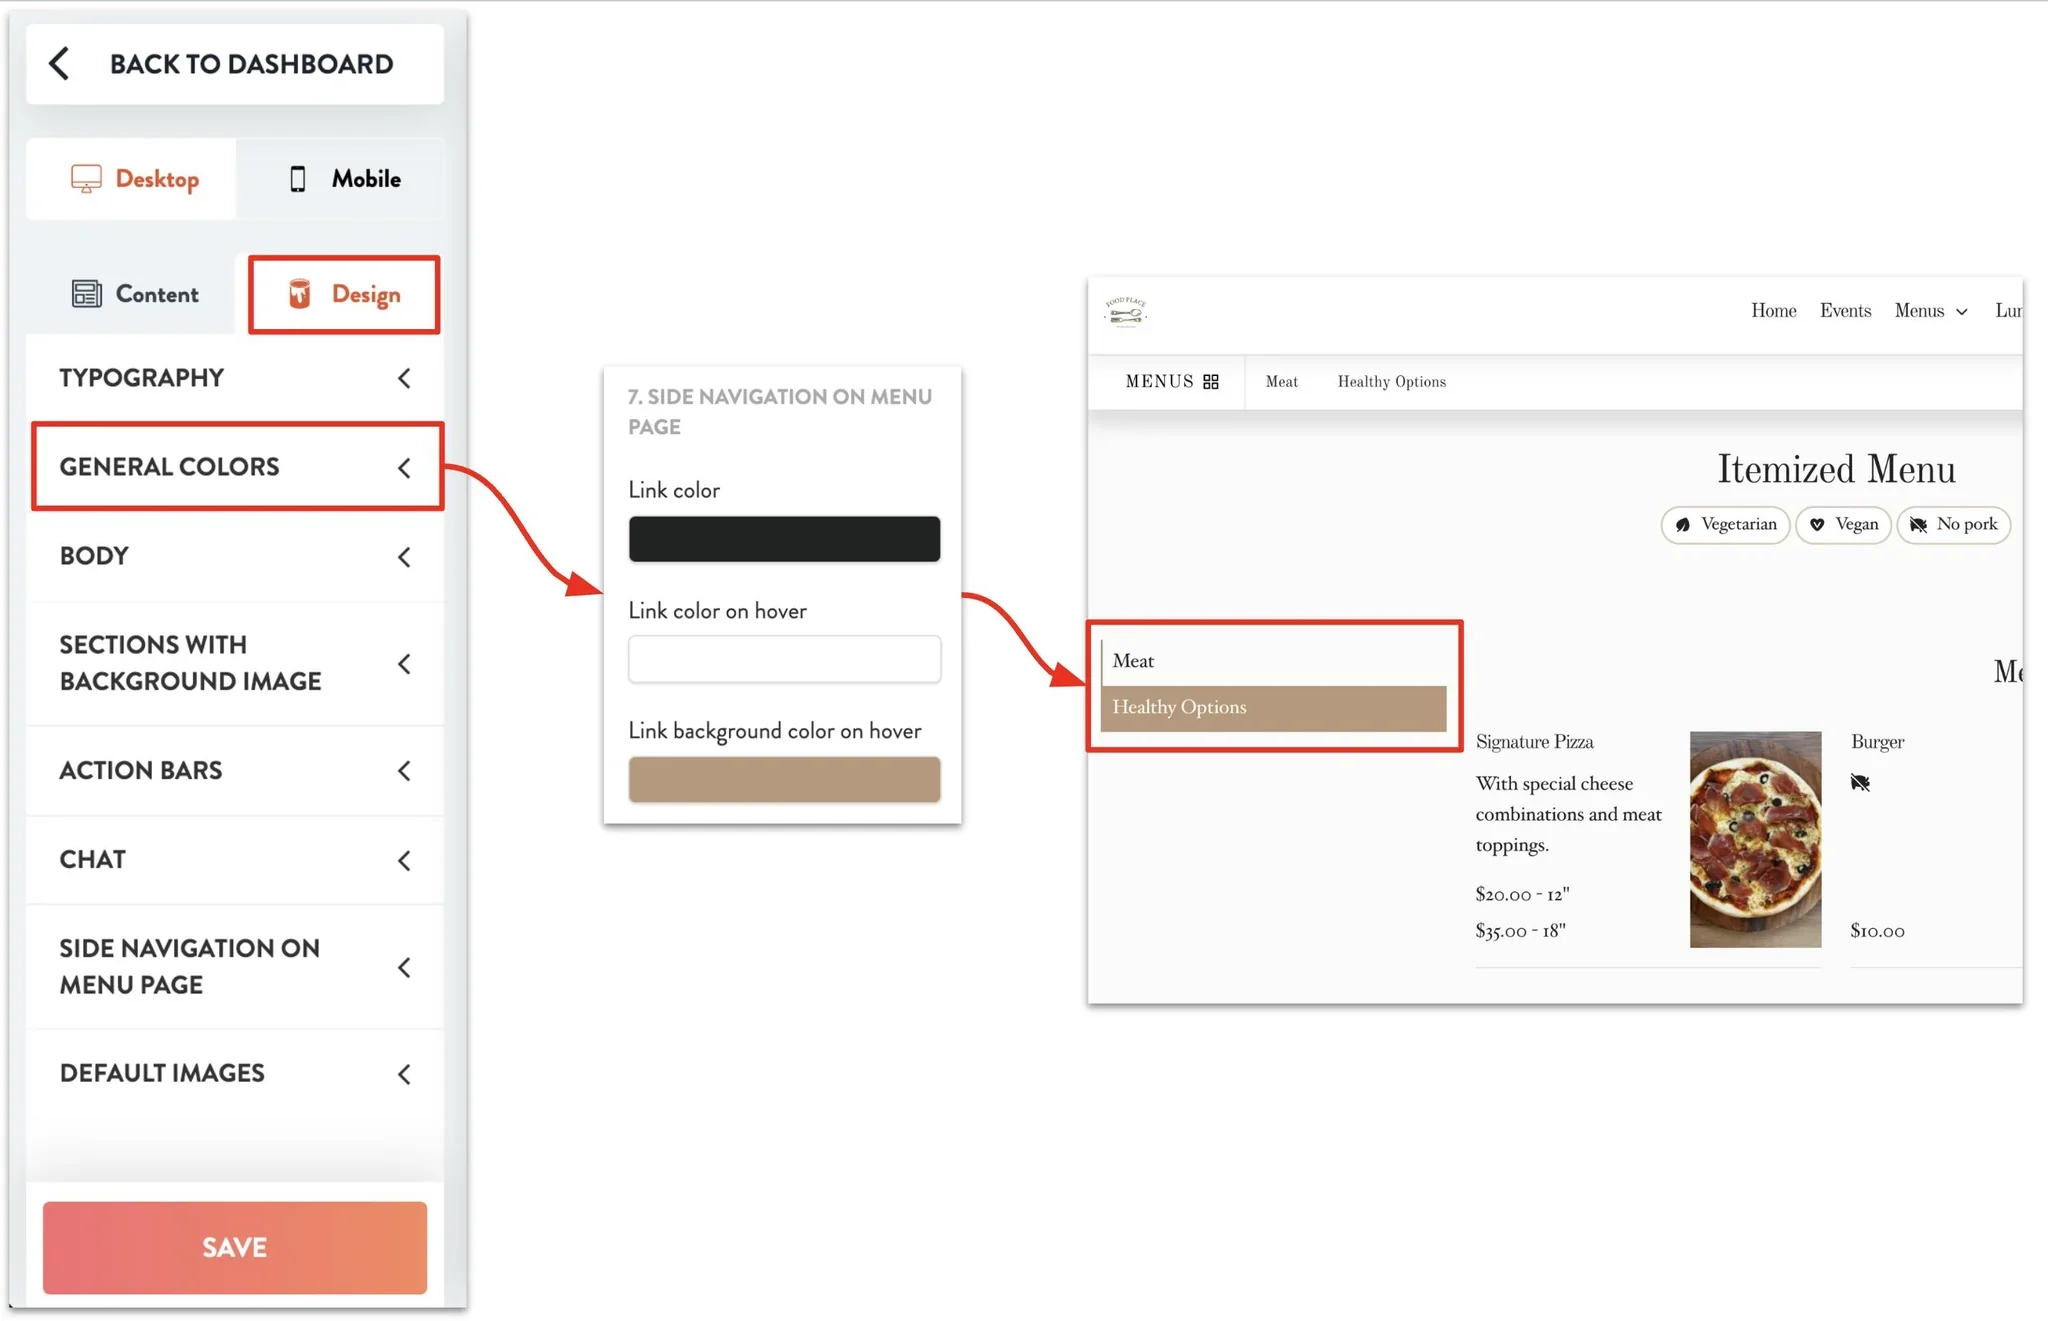Screen dimensions: 2048x1321
Task: Expand the Body section chevron
Action: pos(404,557)
